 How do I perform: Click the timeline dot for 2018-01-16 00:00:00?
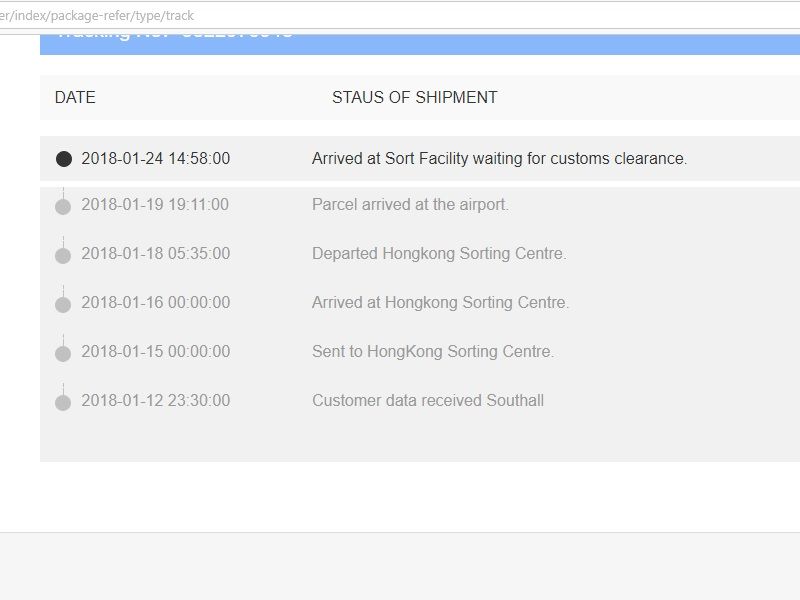pos(63,305)
